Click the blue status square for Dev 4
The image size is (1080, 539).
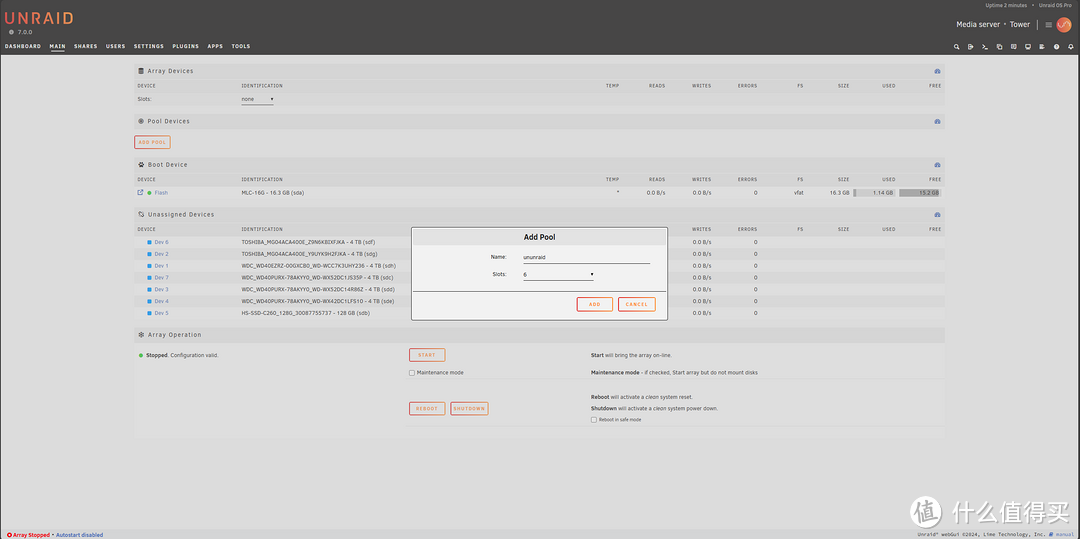[x=149, y=301]
